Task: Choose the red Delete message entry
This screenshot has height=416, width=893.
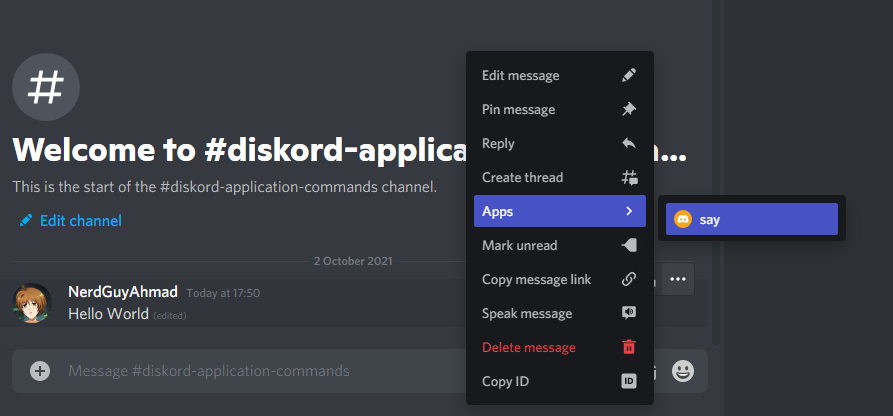Action: pos(560,347)
